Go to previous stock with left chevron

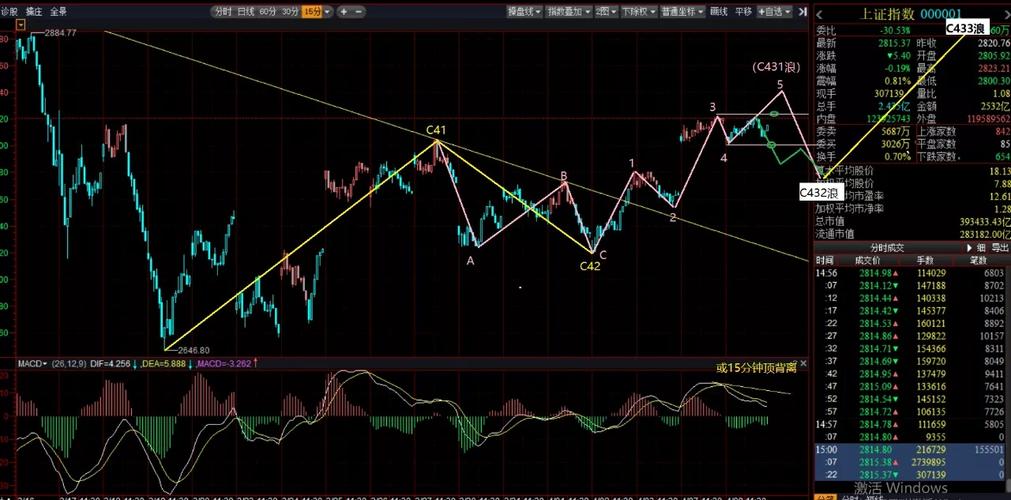point(820,14)
